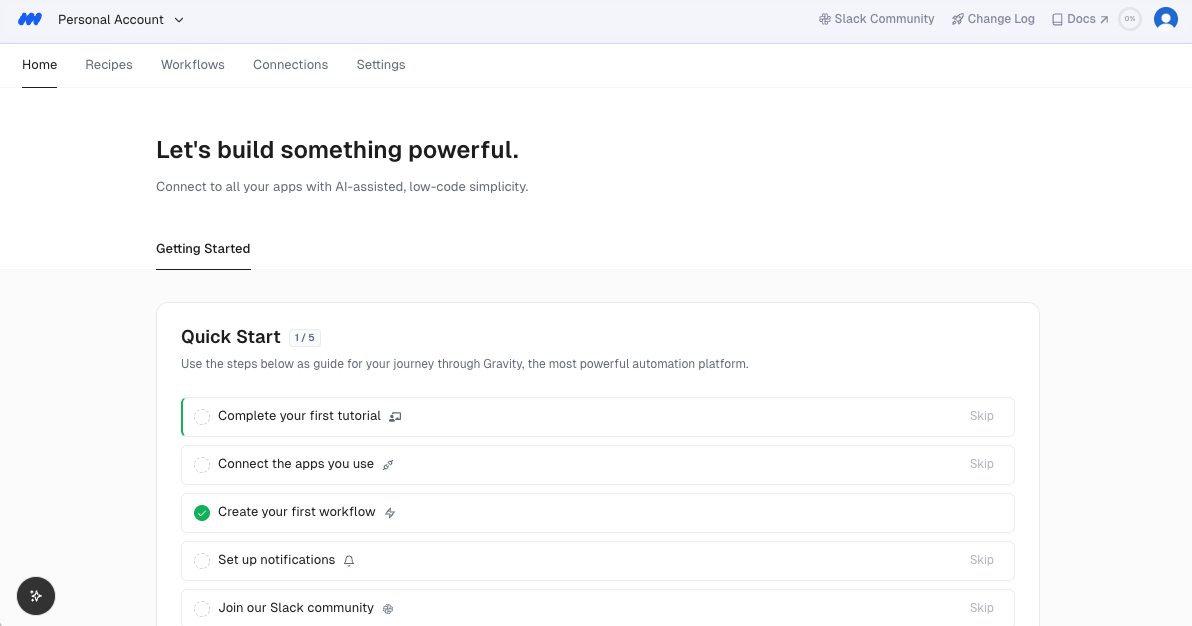Click the lightning bolt icon beside 'Create your first workflow'
The height and width of the screenshot is (626, 1192).
coord(390,513)
